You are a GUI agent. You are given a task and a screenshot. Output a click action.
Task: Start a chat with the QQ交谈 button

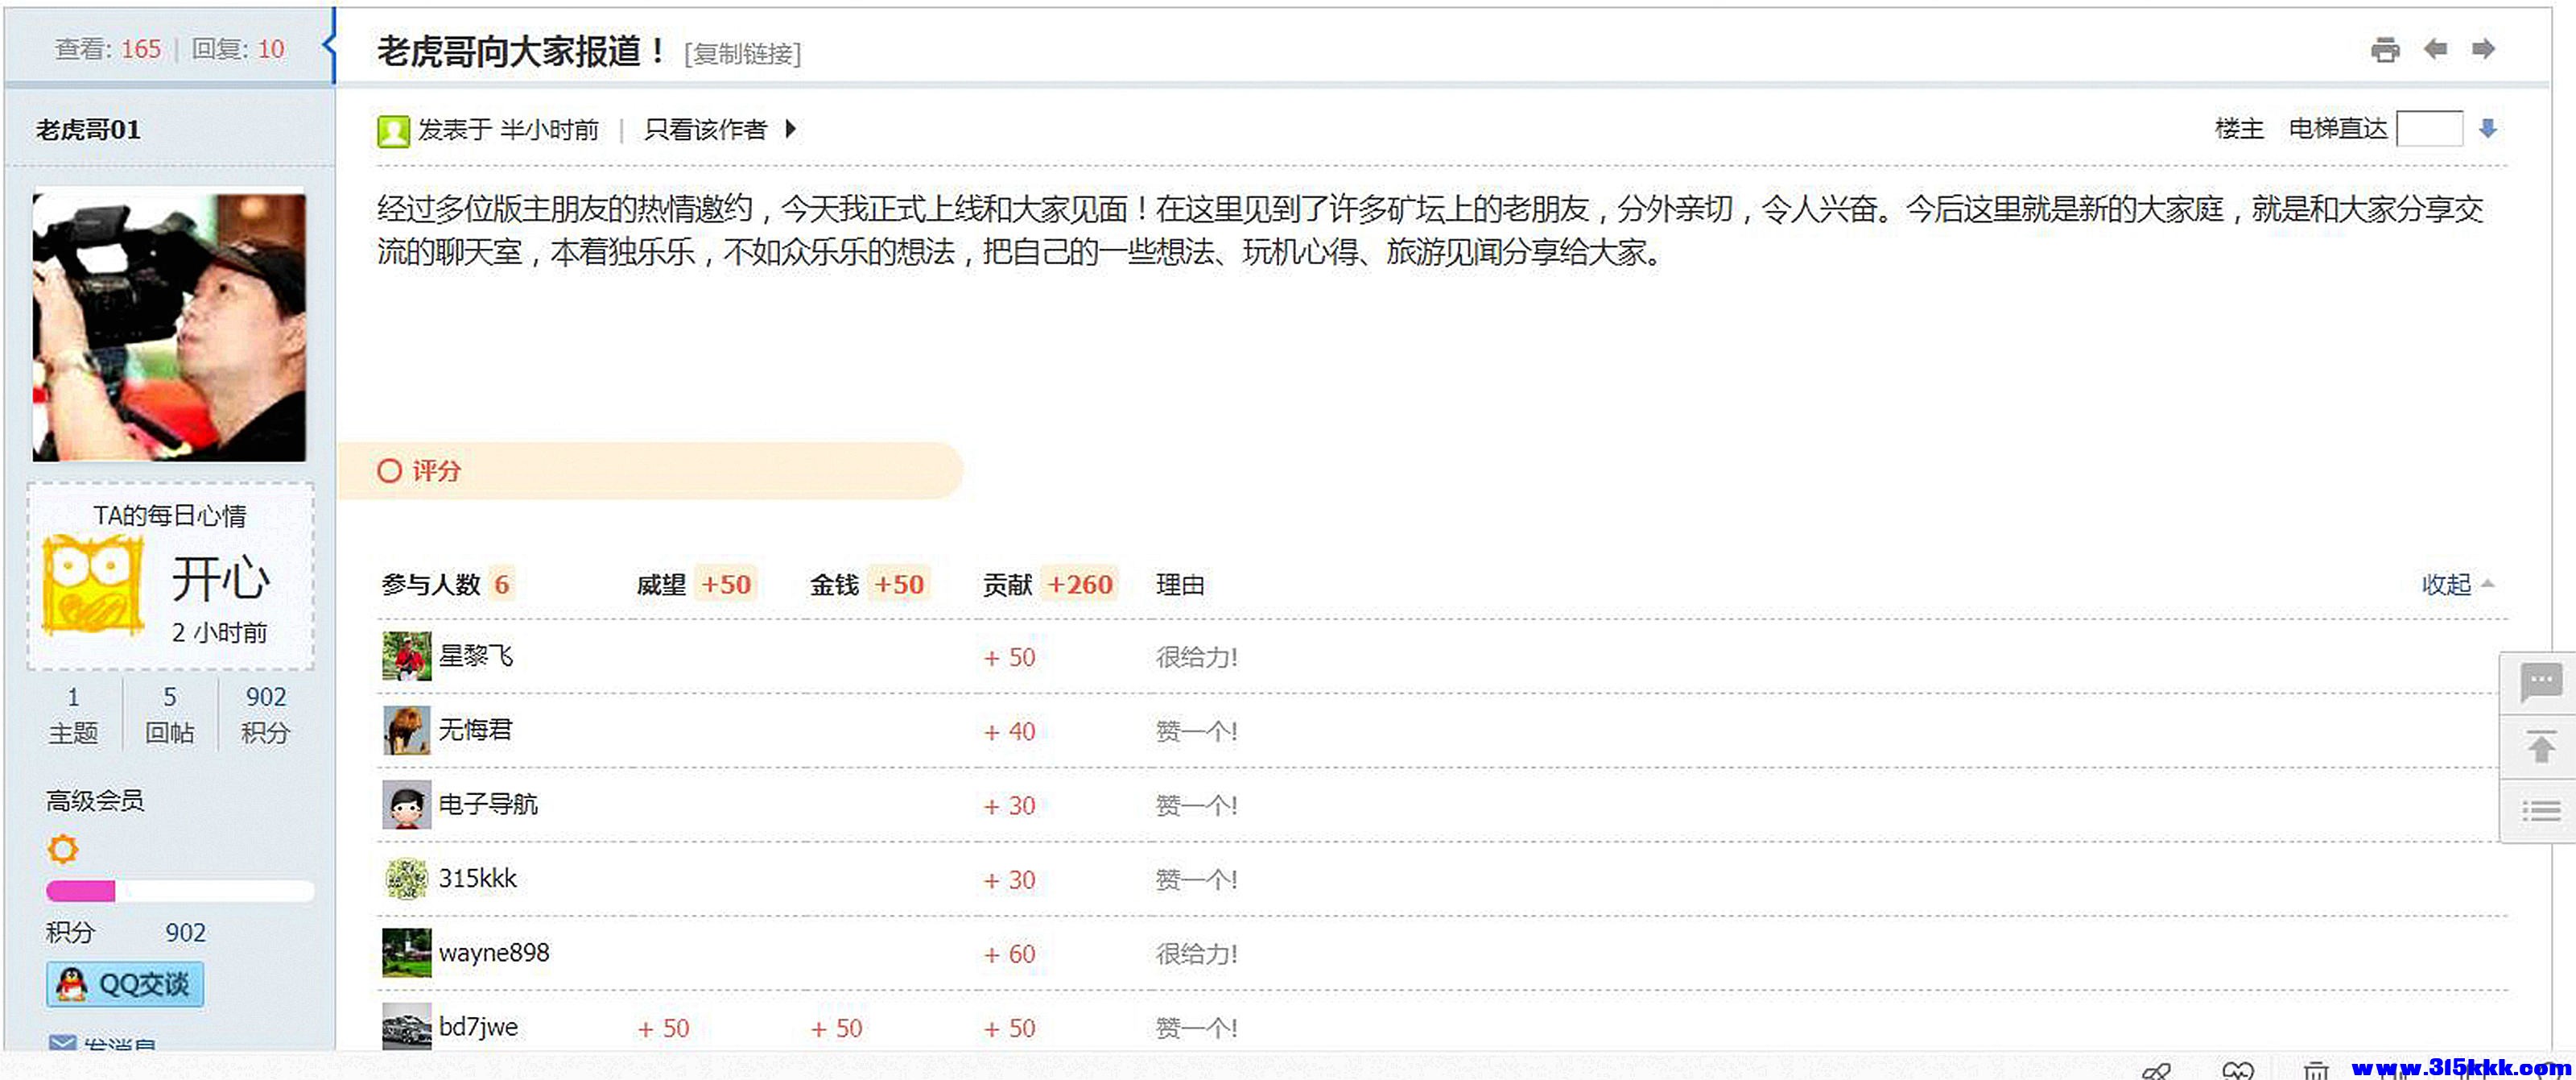click(124, 984)
